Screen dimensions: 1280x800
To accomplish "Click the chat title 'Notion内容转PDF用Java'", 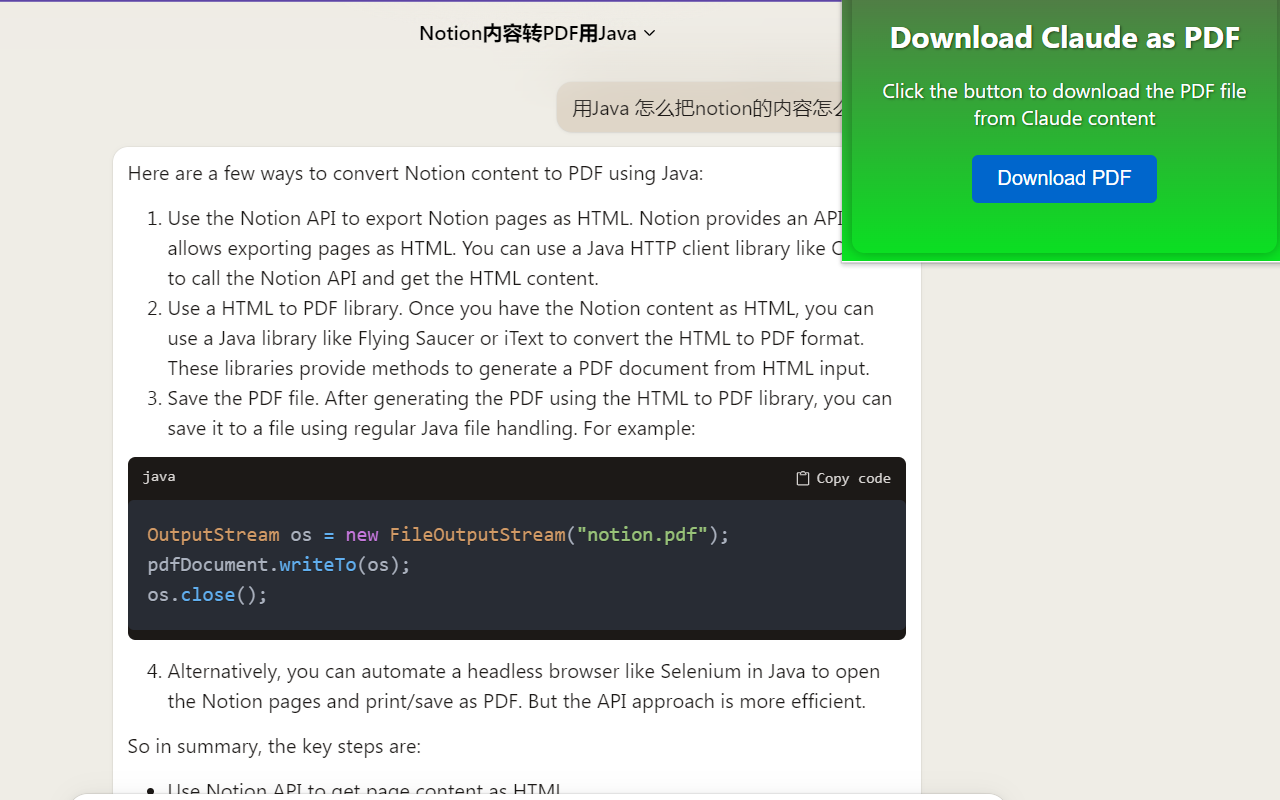I will [x=528, y=34].
